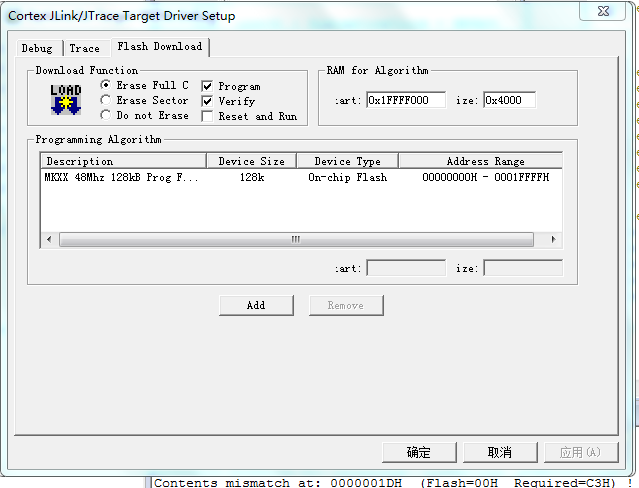The width and height of the screenshot is (639, 488).
Task: Click the Device Size column header
Action: (251, 161)
